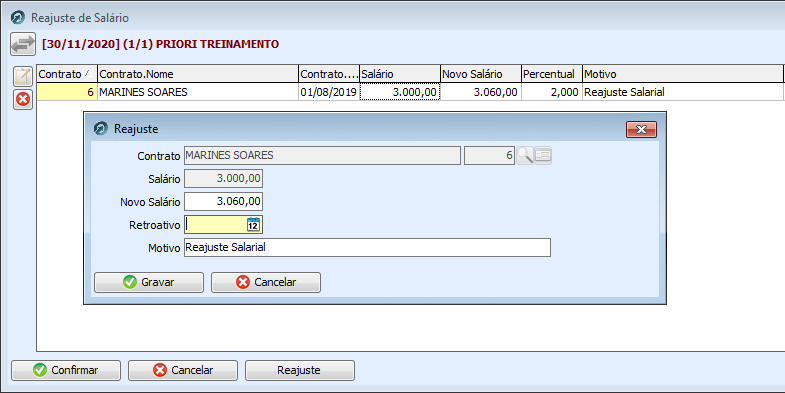Select the 3.060,00 new salary cell
Image resolution: width=785 pixels, height=393 pixels.
tap(481, 92)
